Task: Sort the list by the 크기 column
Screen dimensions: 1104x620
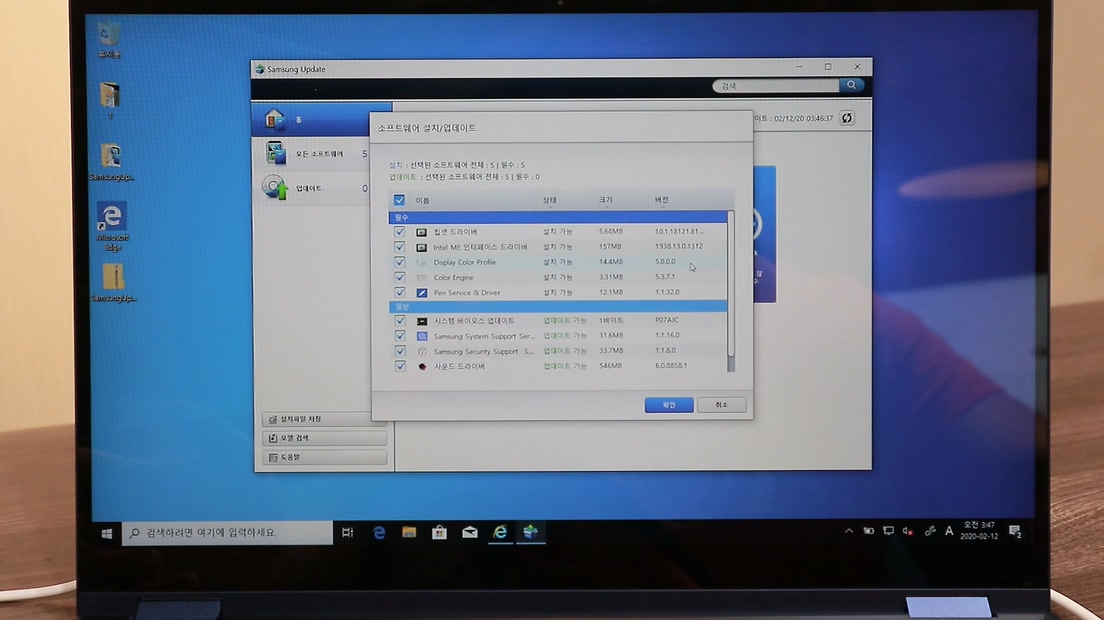Action: 606,200
